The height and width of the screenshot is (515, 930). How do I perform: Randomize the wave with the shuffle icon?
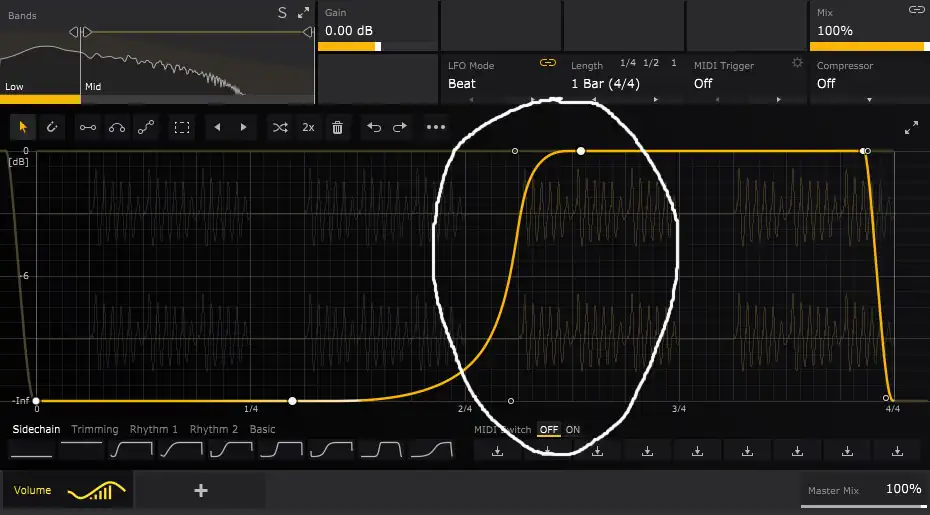click(x=280, y=127)
